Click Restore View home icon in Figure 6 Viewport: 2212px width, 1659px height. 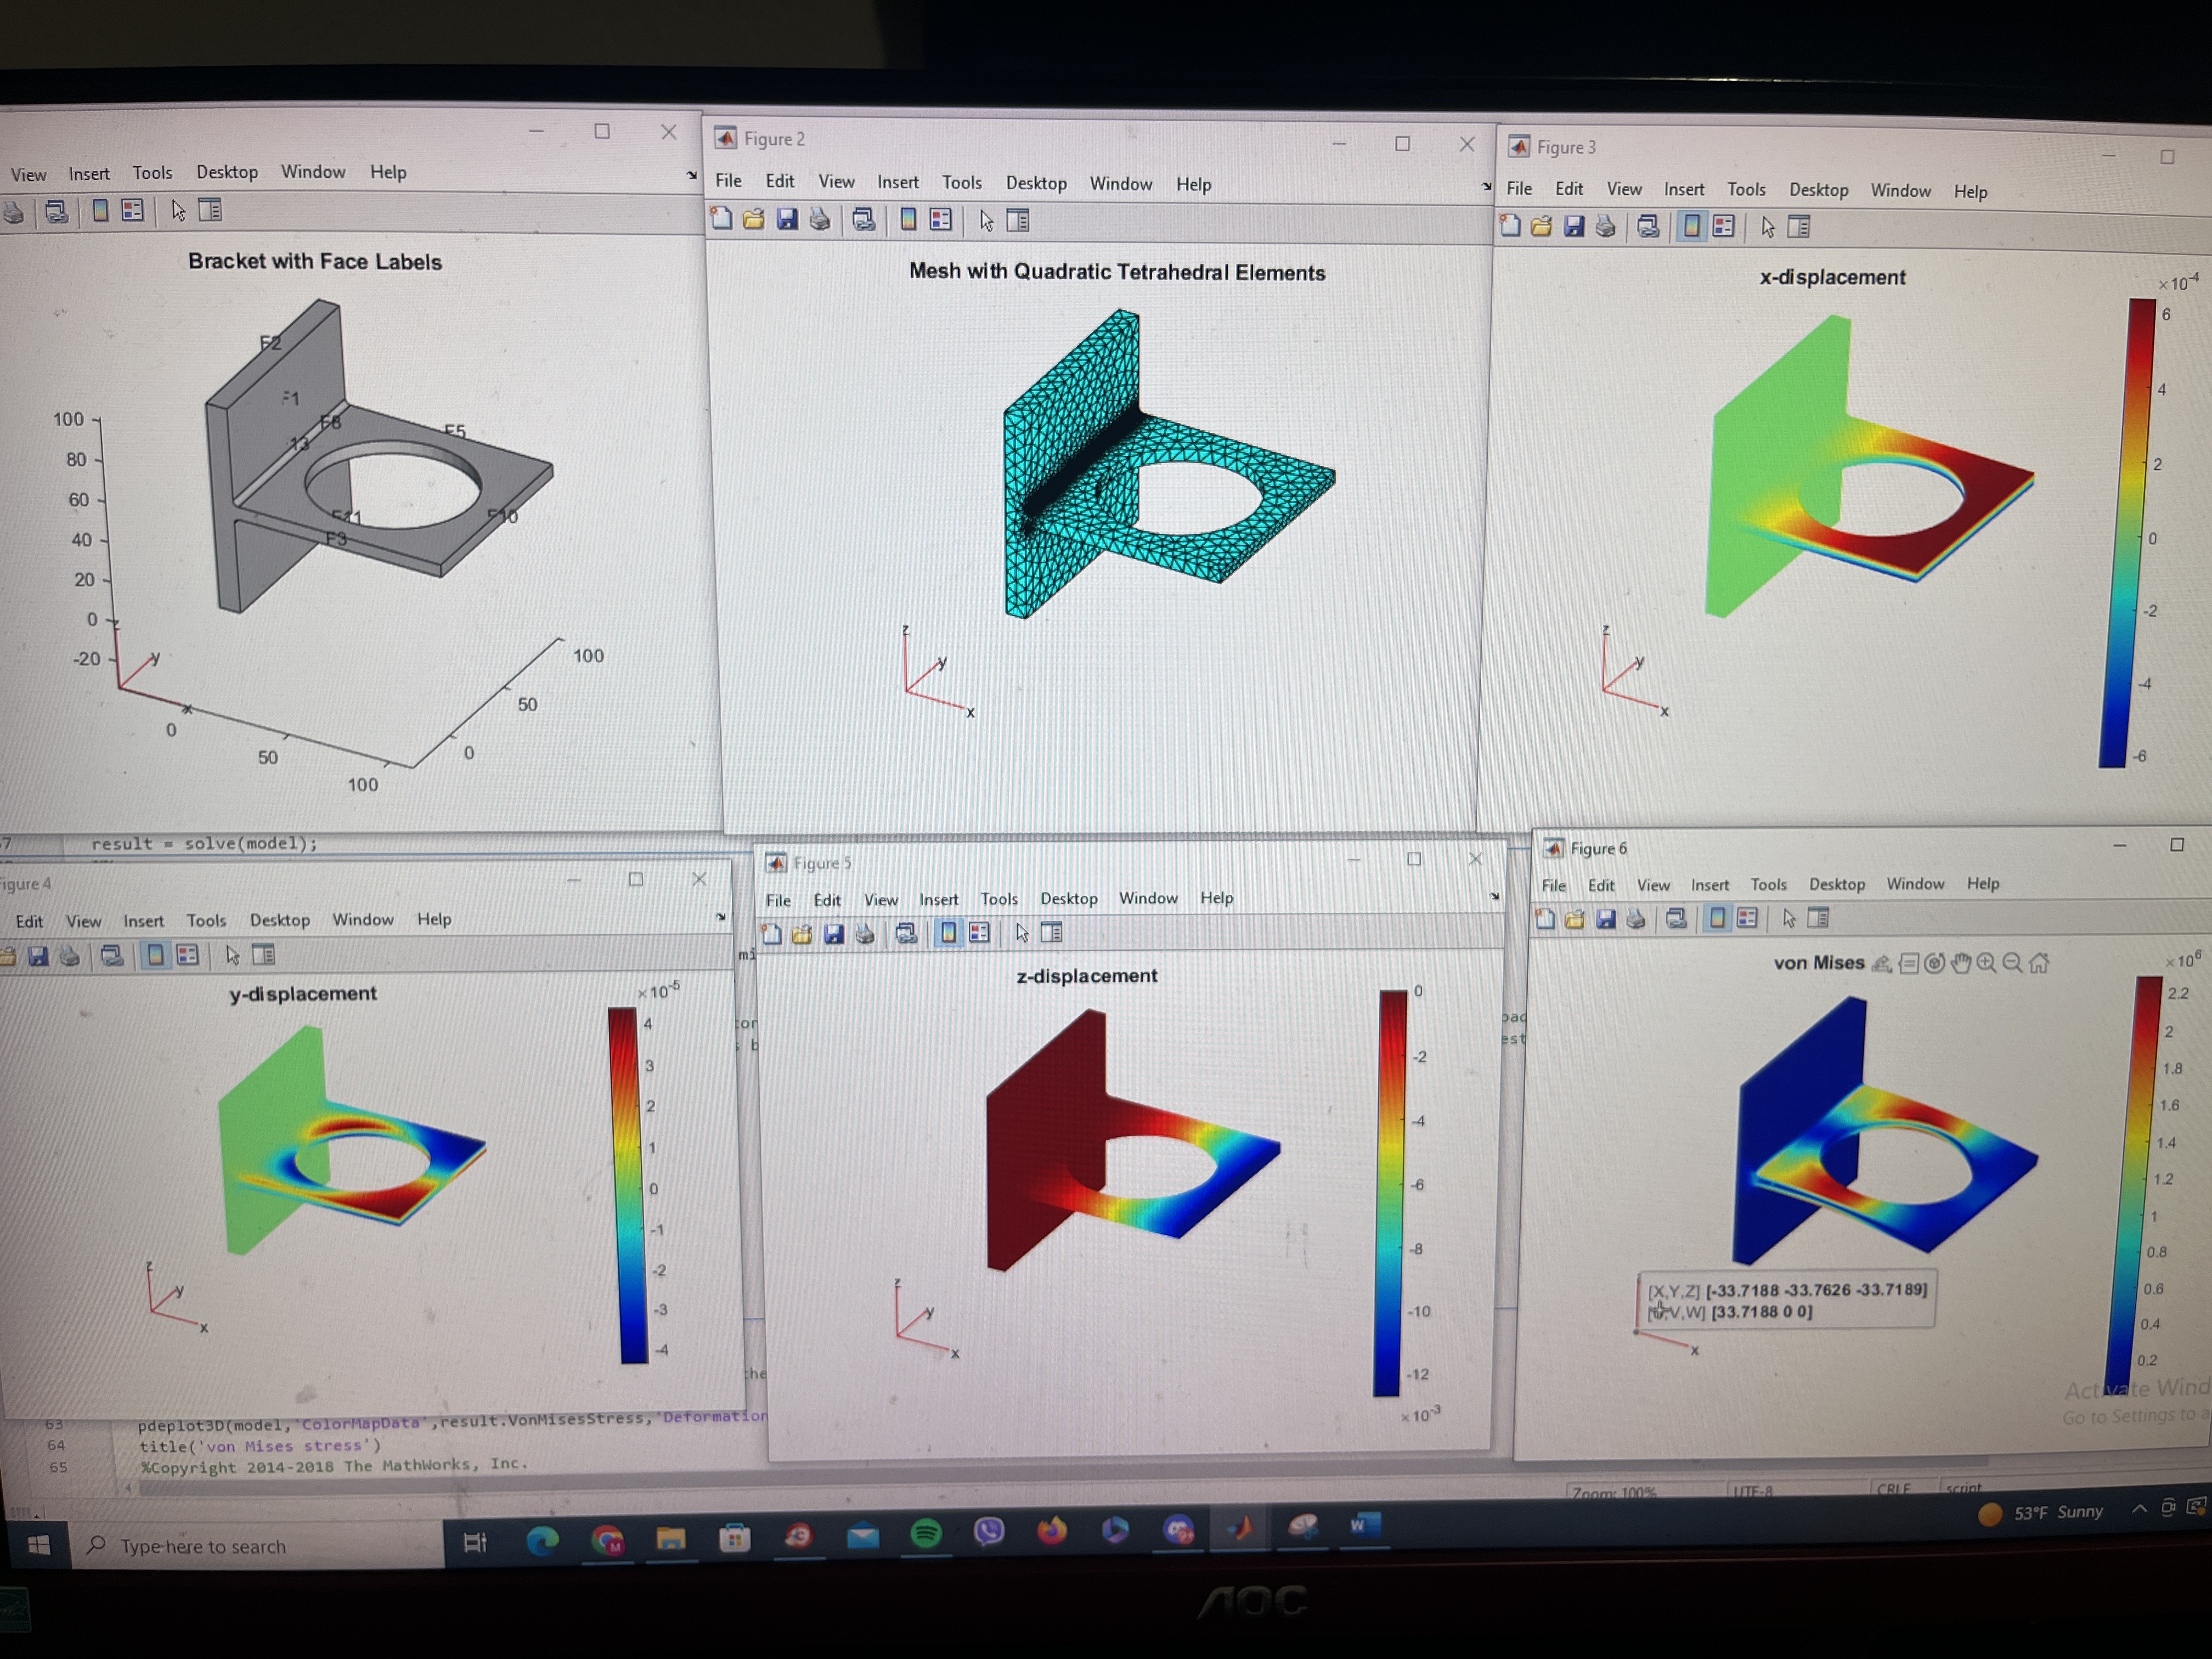[x=2039, y=963]
